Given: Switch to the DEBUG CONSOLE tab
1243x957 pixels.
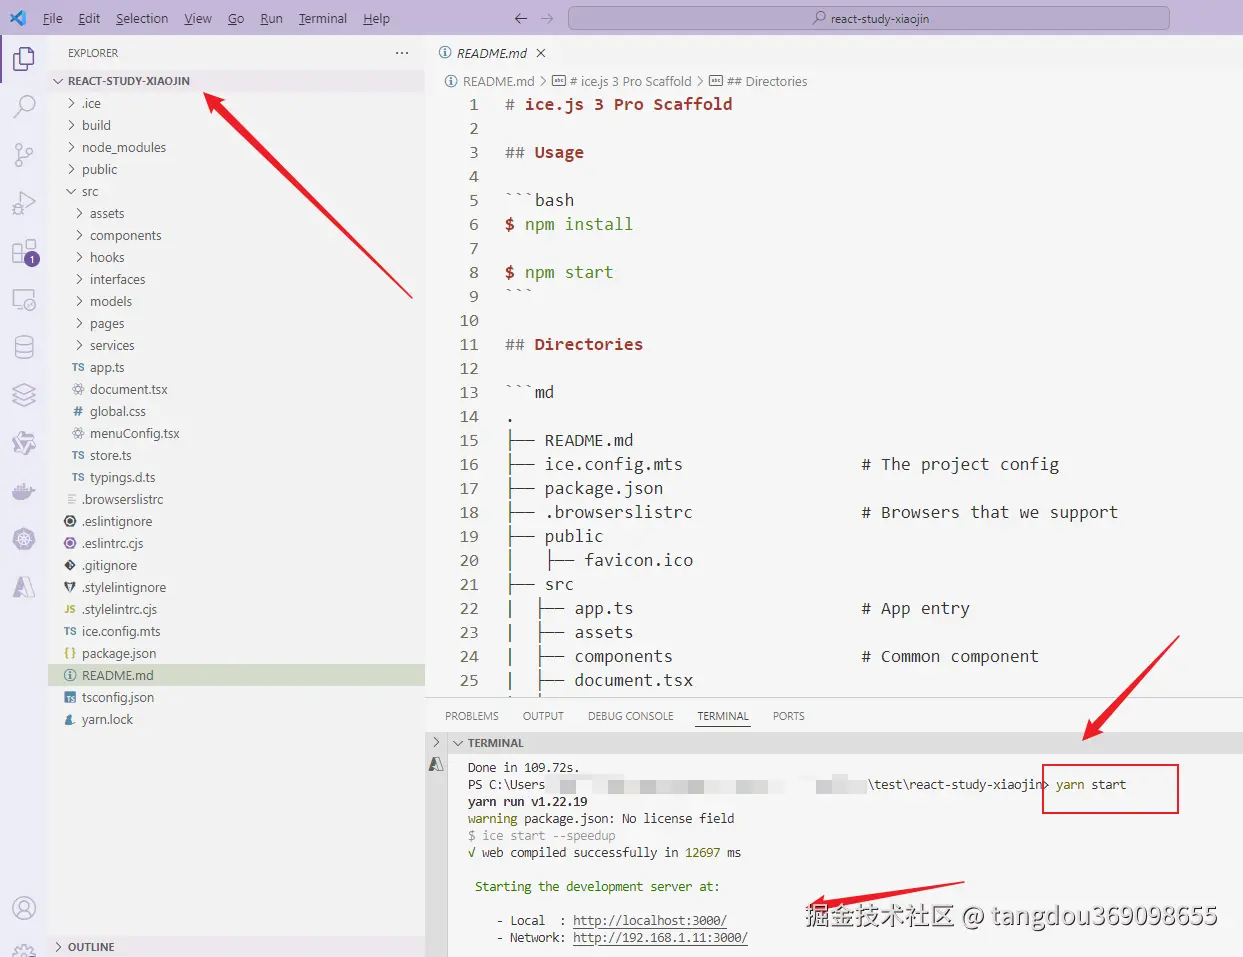Looking at the screenshot, I should 631,716.
